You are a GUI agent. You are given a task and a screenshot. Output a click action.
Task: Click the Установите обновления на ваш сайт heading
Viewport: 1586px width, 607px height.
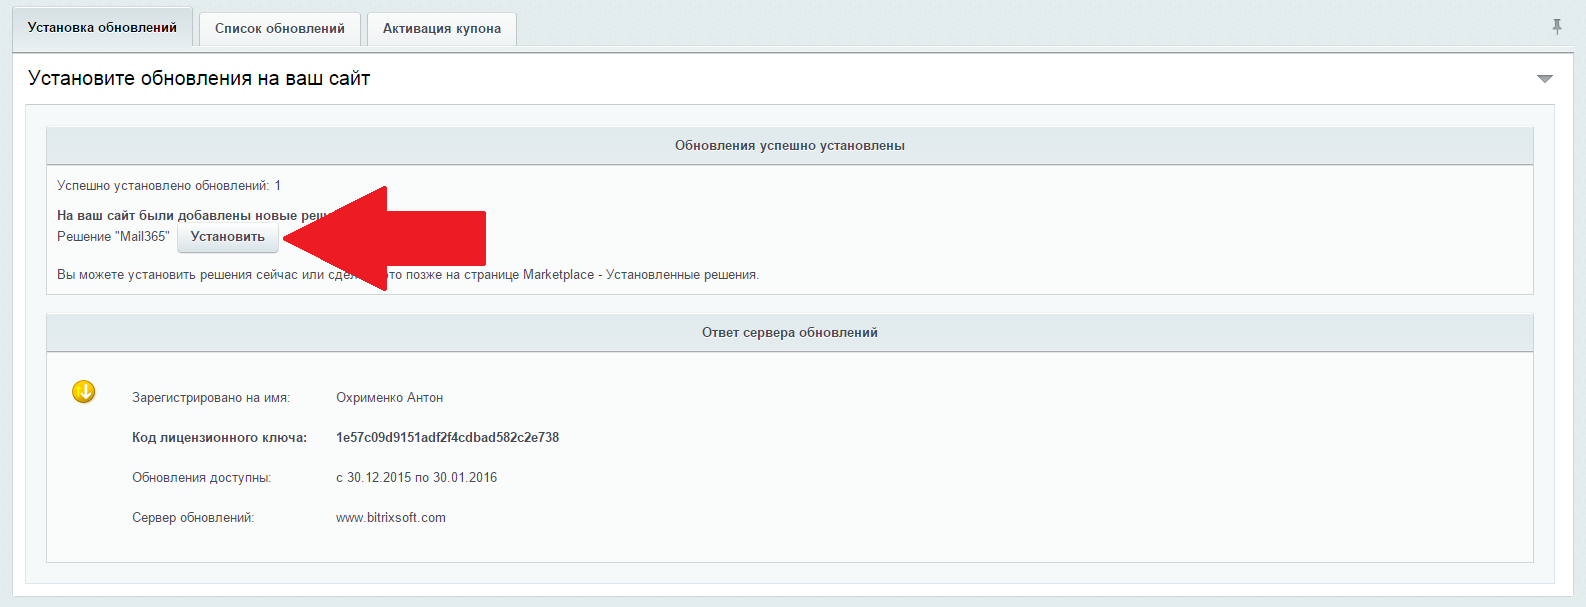[x=199, y=79]
